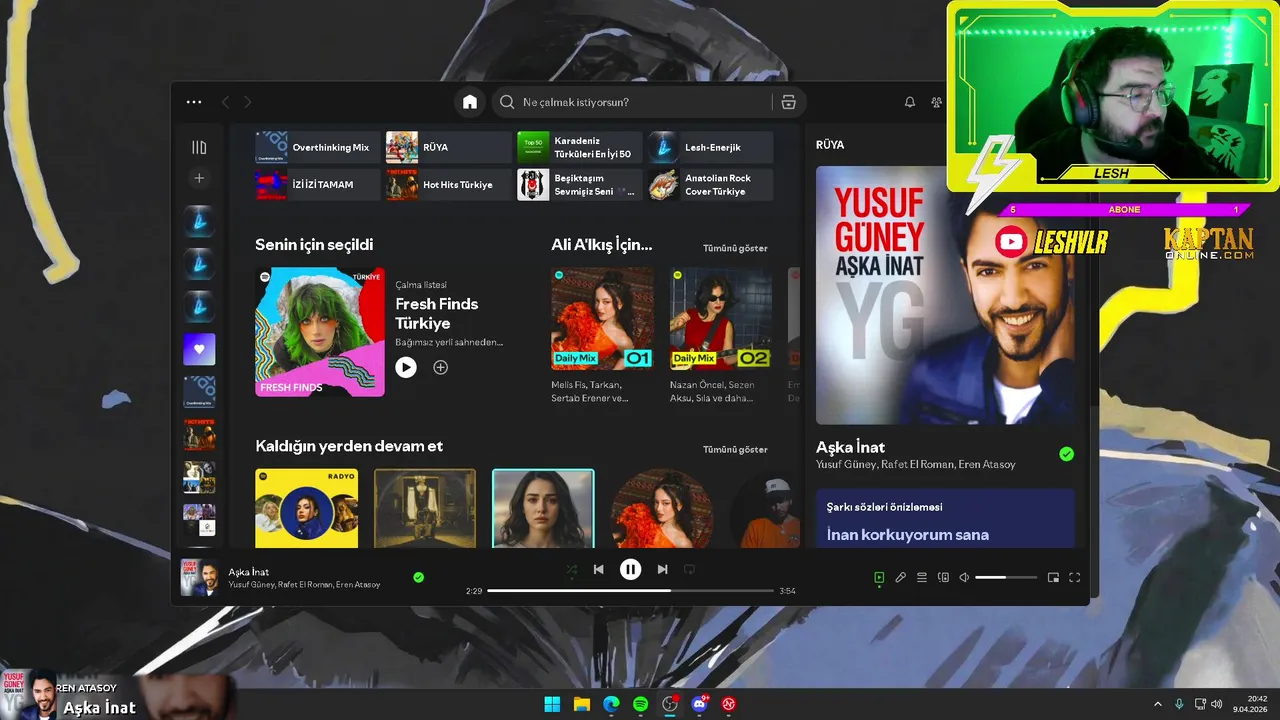Click the Aşka İnat album cover in right panel

point(945,295)
